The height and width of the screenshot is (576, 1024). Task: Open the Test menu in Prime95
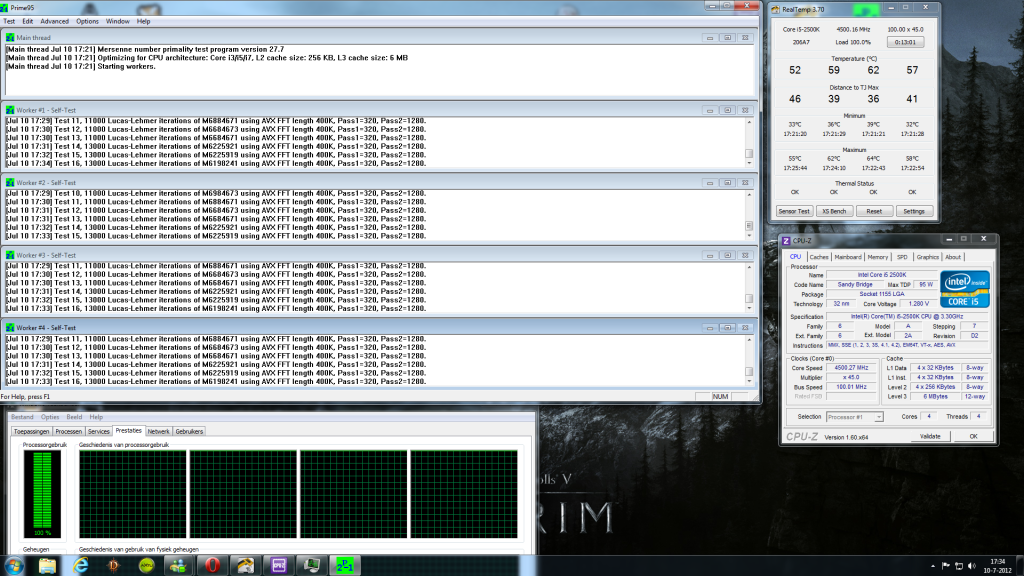pyautogui.click(x=9, y=22)
